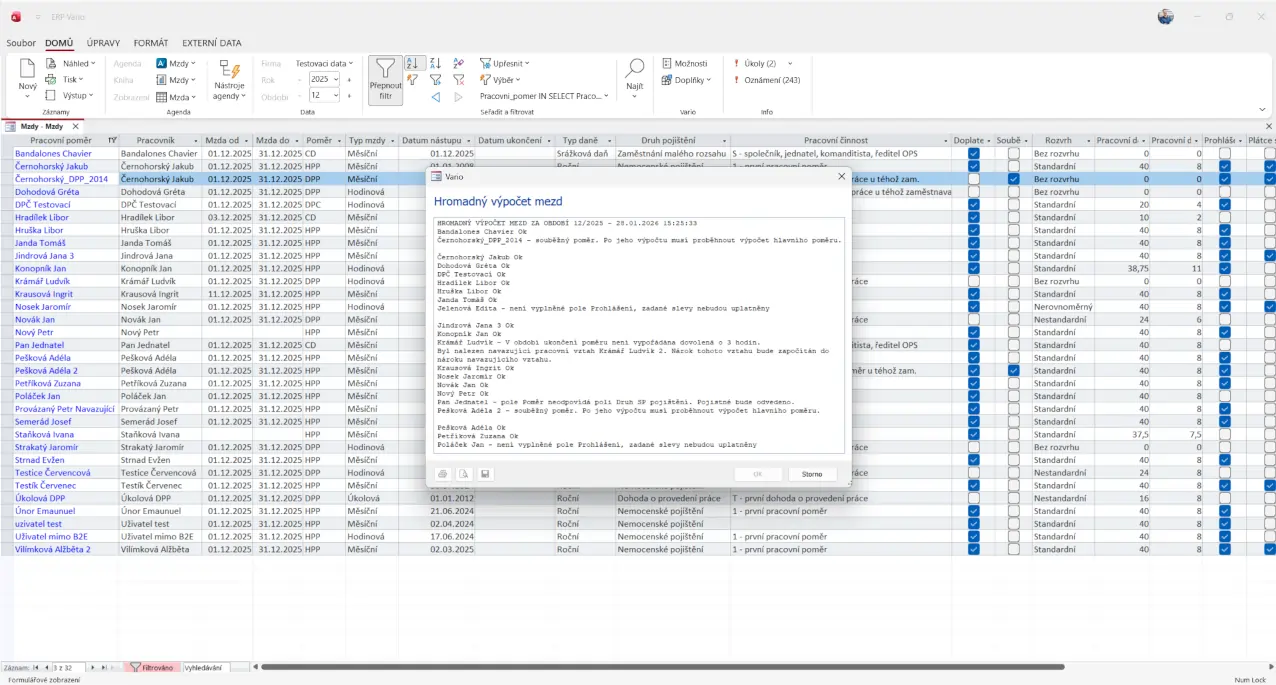Viewport: 1276px width, 685px height.
Task: Sort ascending with the A-Z icon
Action: click(412, 63)
